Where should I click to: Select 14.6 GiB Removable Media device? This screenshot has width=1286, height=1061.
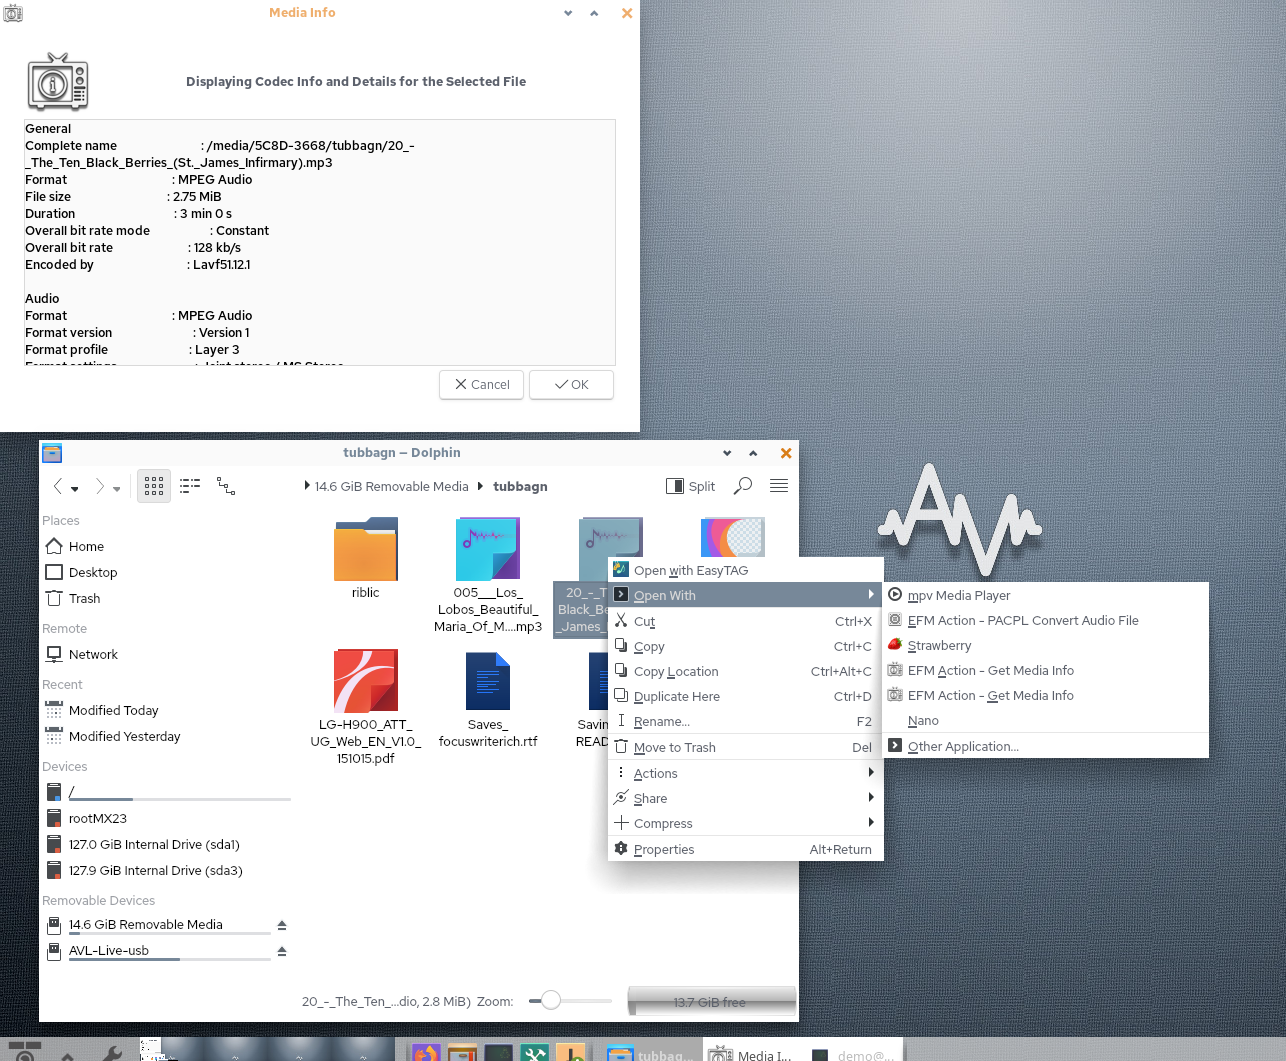[145, 924]
